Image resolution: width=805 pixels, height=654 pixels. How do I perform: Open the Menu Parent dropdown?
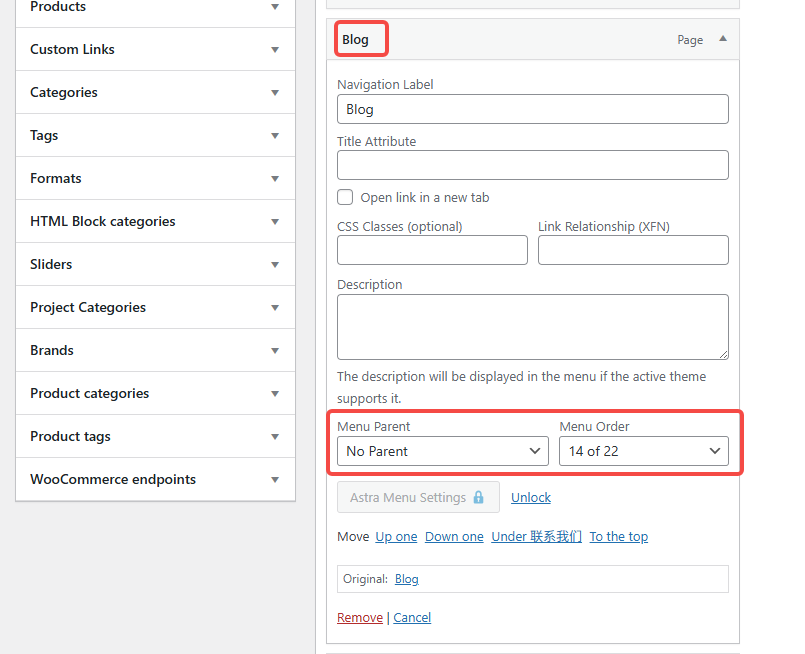coord(442,451)
